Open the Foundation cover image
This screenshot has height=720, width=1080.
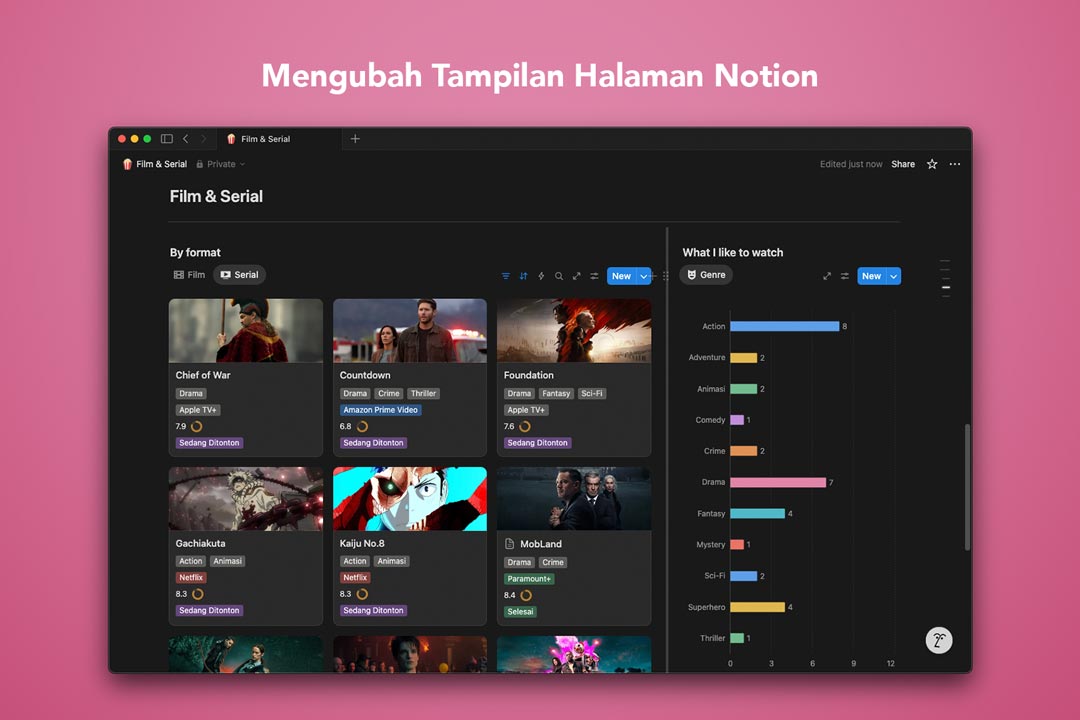(x=574, y=331)
